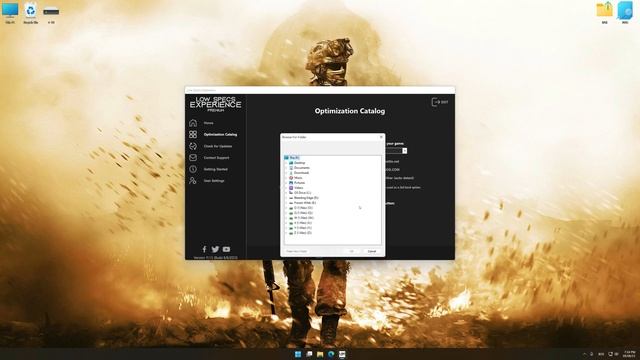Select the Desktop folder in tree
The height and width of the screenshot is (360, 640).
[297, 162]
